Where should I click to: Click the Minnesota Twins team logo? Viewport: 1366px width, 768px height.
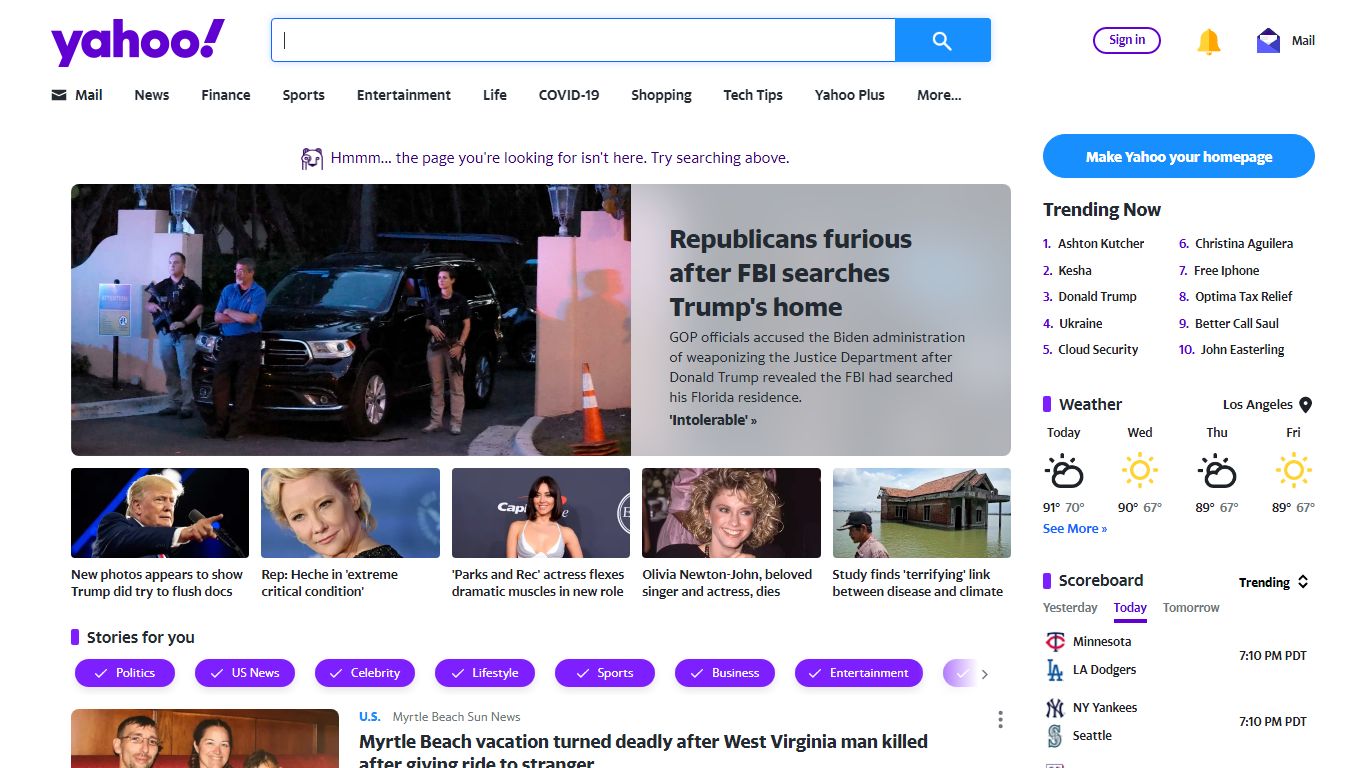pos(1055,641)
